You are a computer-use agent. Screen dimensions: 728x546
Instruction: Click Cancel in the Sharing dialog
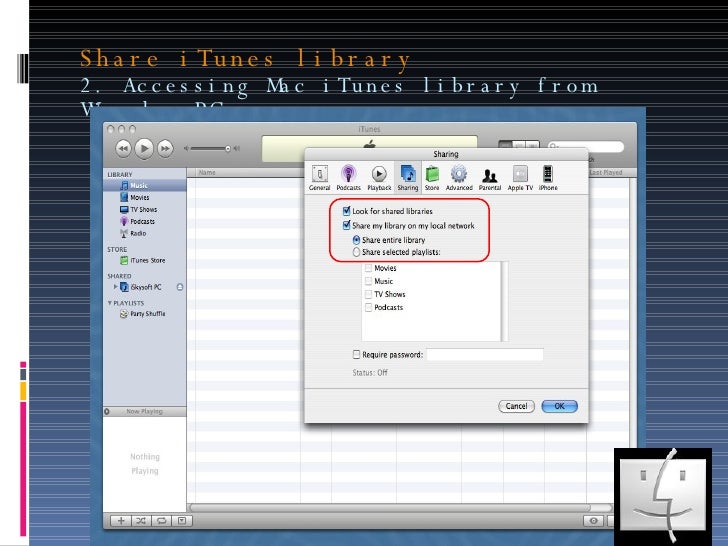click(x=516, y=406)
